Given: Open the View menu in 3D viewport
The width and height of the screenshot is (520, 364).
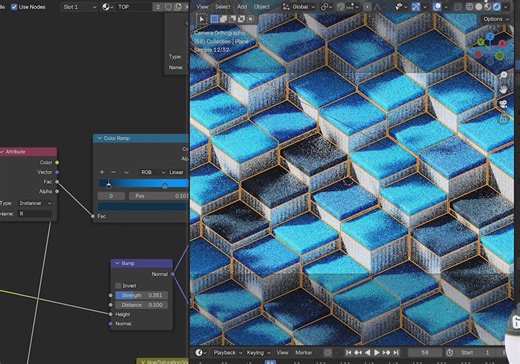Looking at the screenshot, I should 202,7.
